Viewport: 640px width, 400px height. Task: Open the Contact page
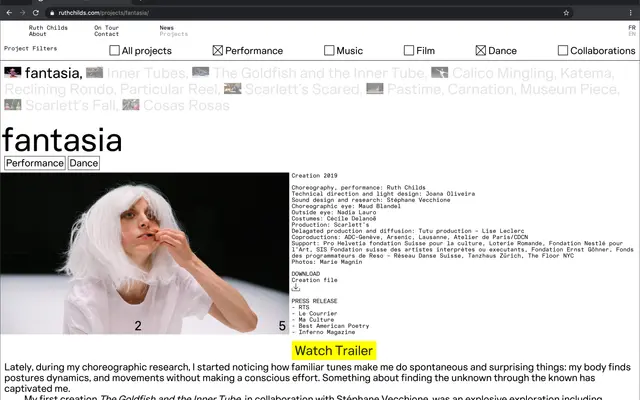point(107,34)
